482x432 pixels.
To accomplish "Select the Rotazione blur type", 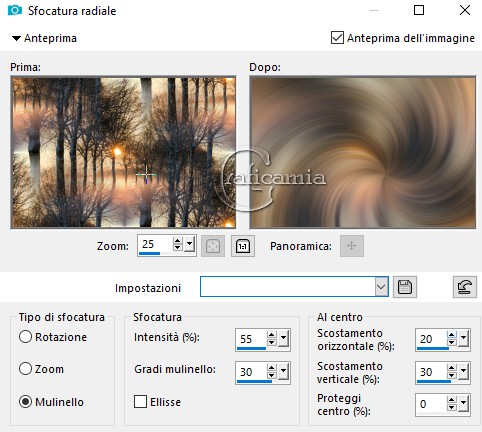I will [x=25, y=337].
